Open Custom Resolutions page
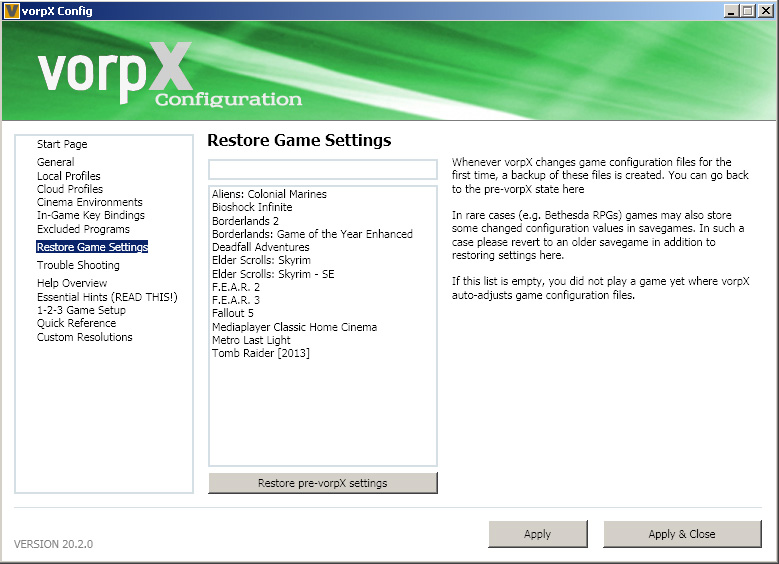Image resolution: width=779 pixels, height=564 pixels. pos(84,337)
